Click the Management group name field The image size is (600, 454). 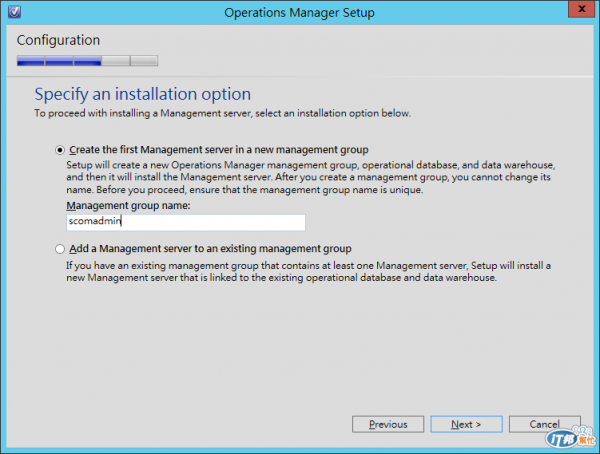(186, 222)
